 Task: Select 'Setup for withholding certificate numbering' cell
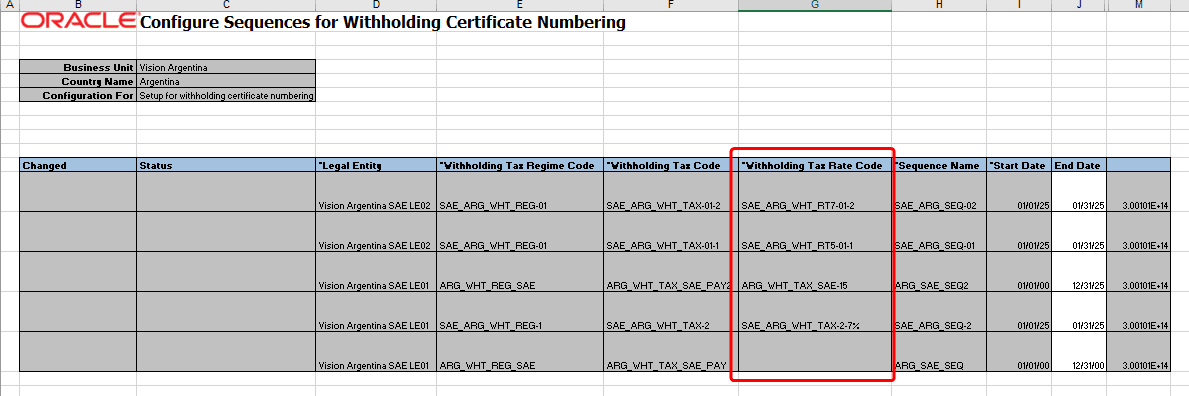click(226, 96)
